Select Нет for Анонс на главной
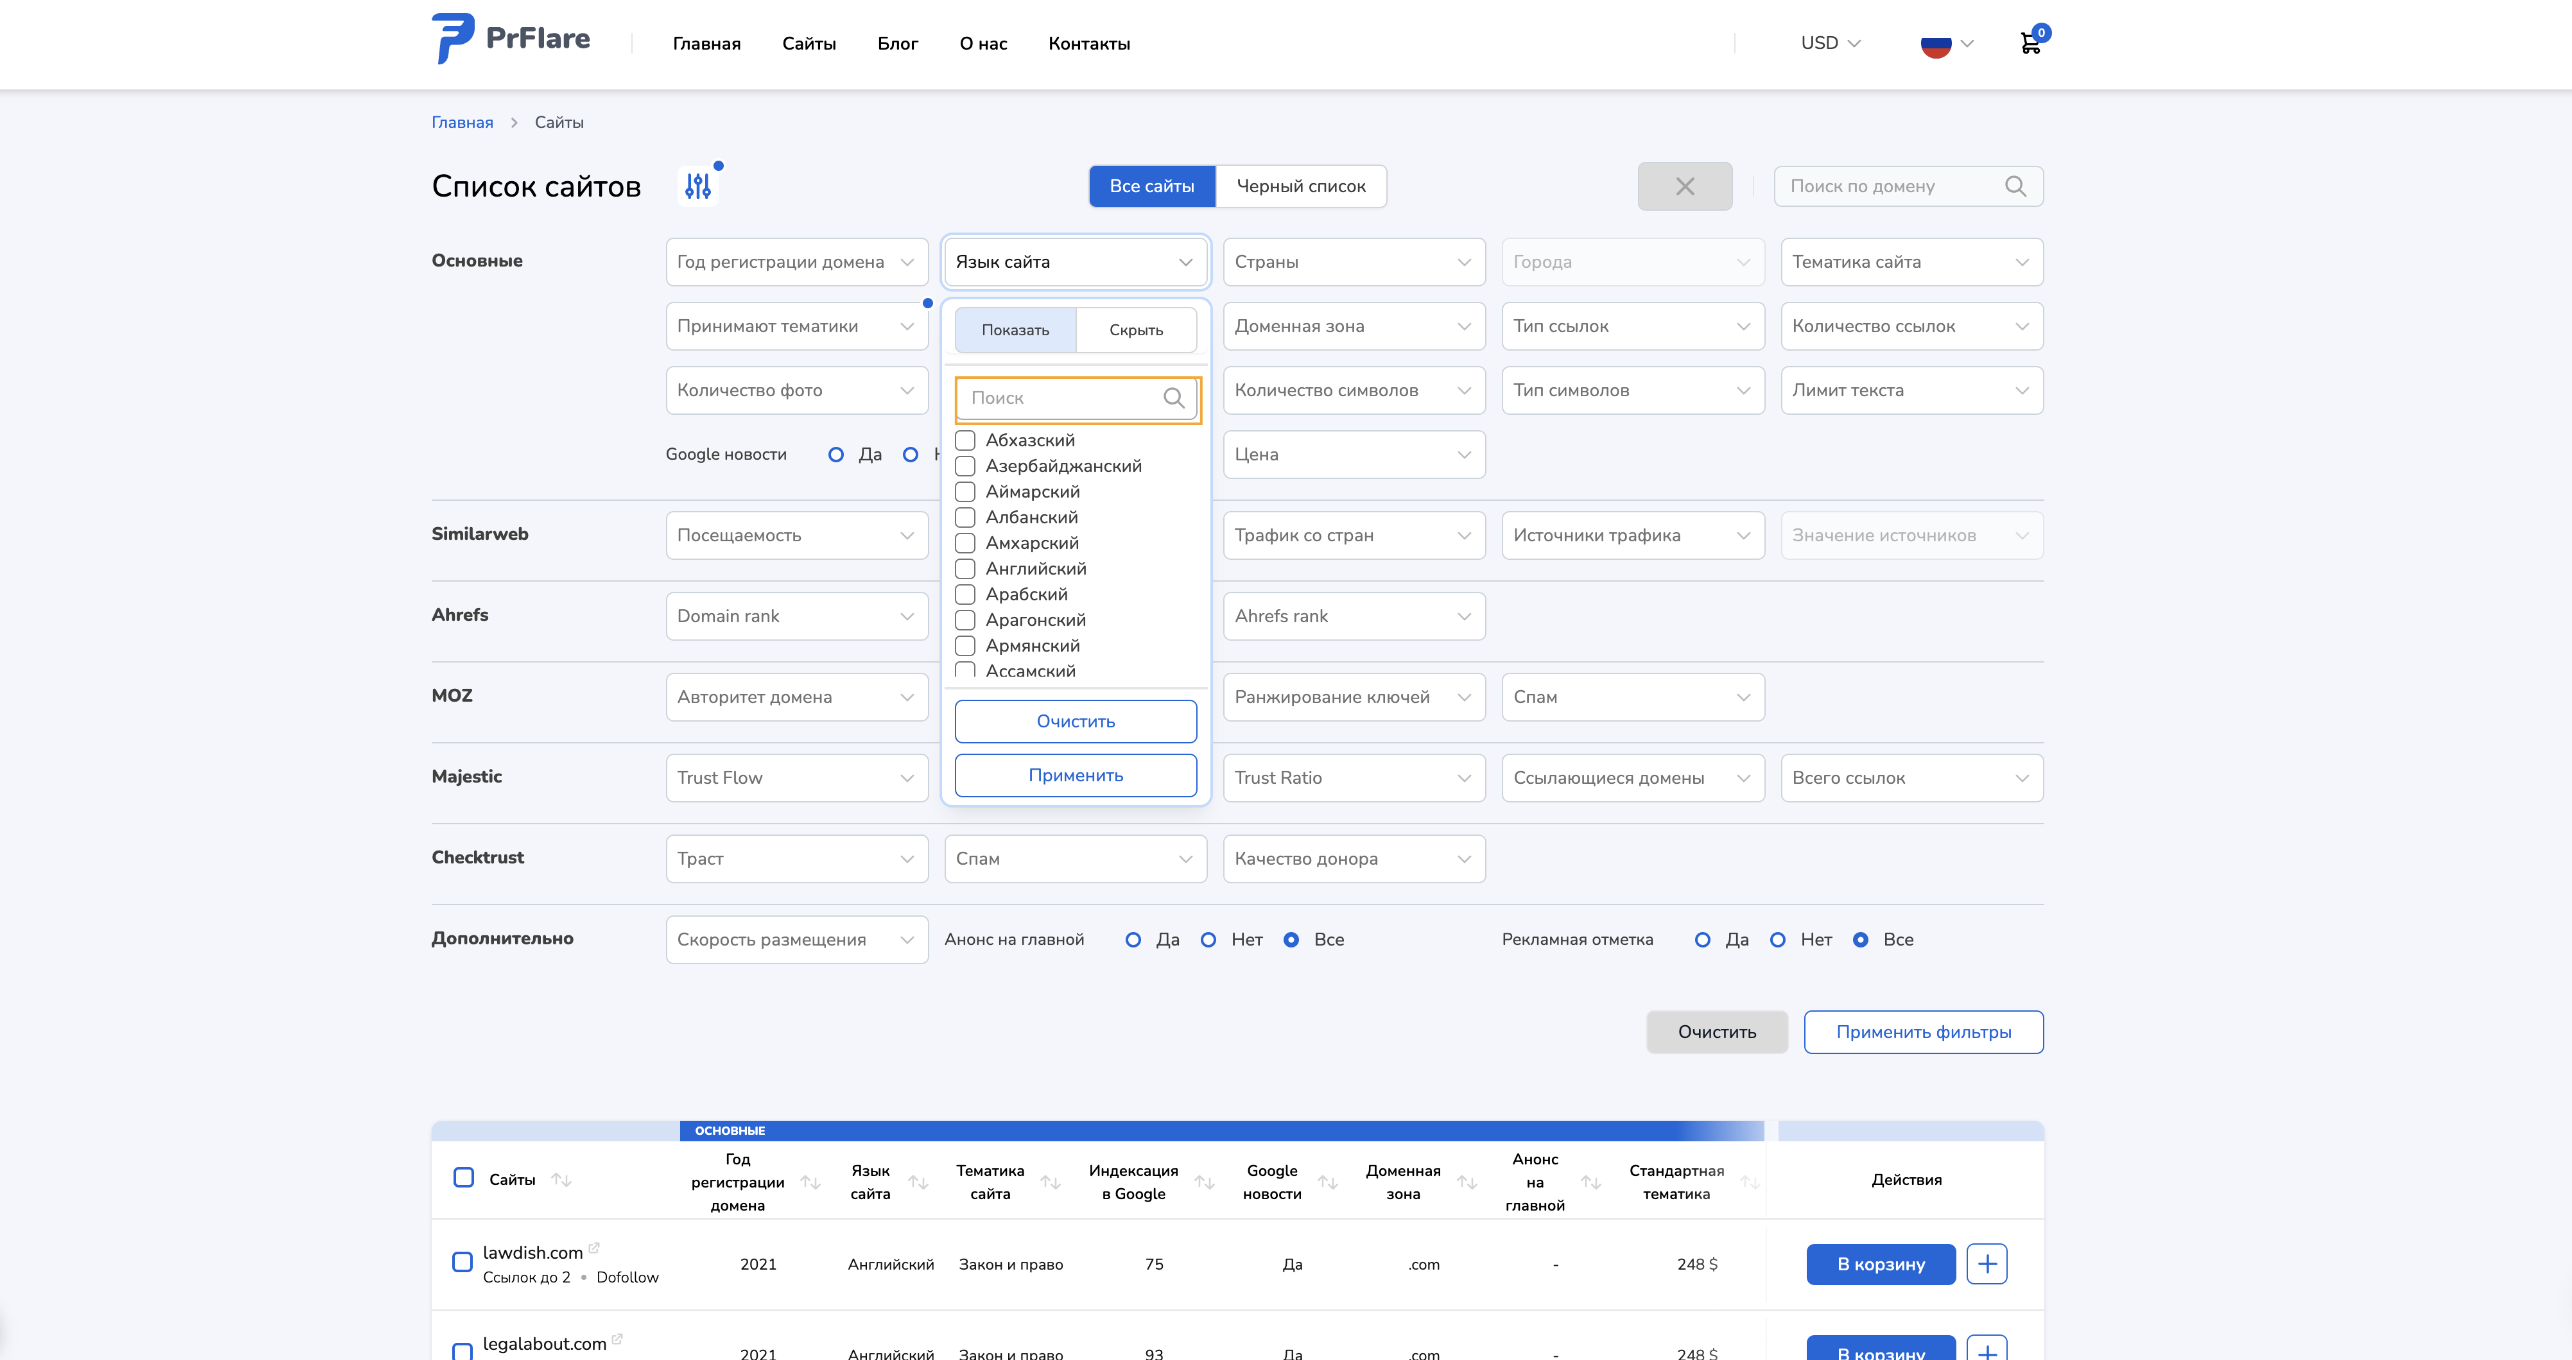The height and width of the screenshot is (1360, 2572). (1208, 940)
